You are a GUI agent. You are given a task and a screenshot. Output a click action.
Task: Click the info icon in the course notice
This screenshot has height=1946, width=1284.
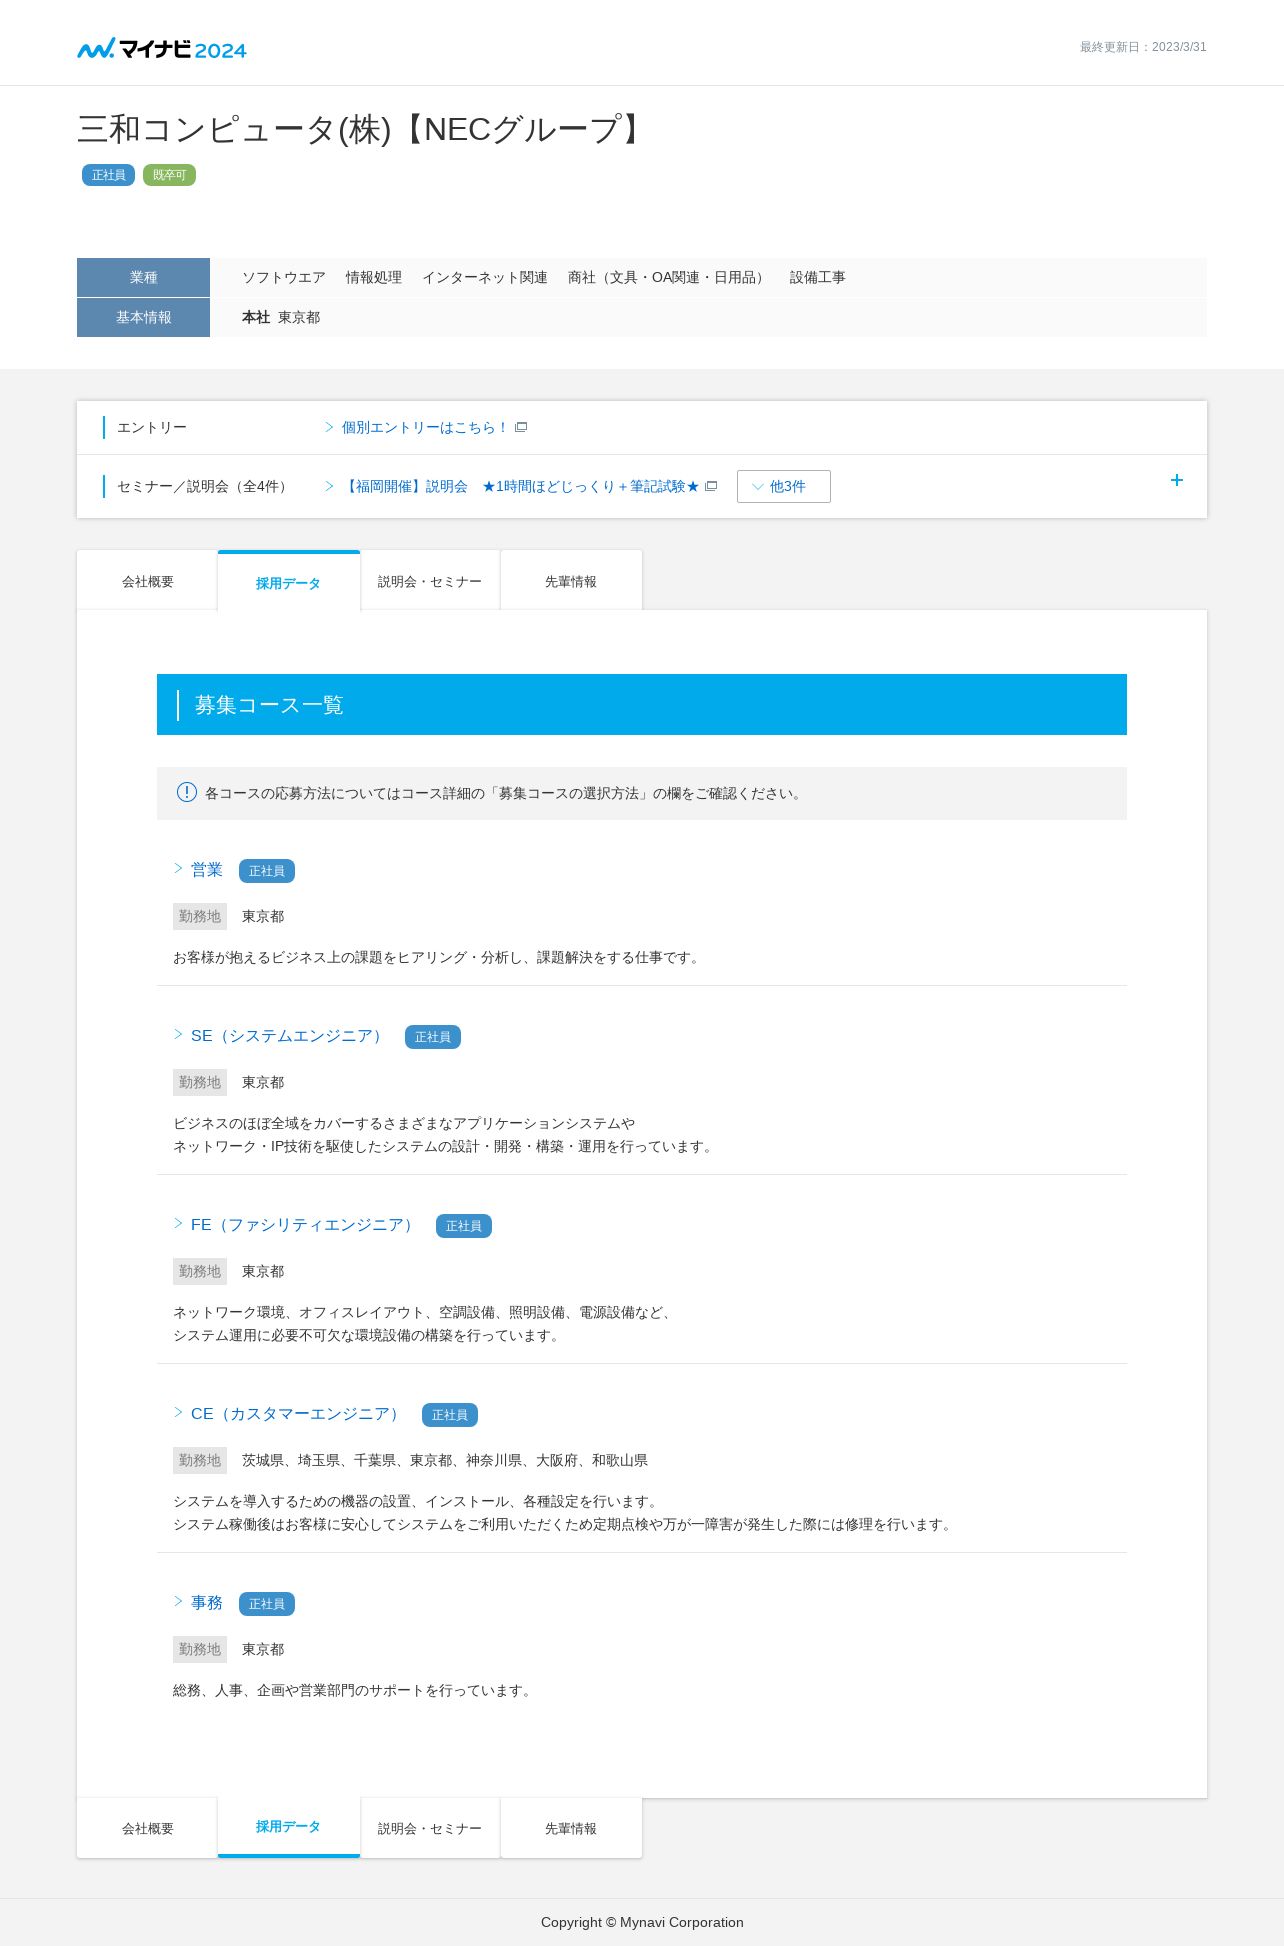[187, 792]
